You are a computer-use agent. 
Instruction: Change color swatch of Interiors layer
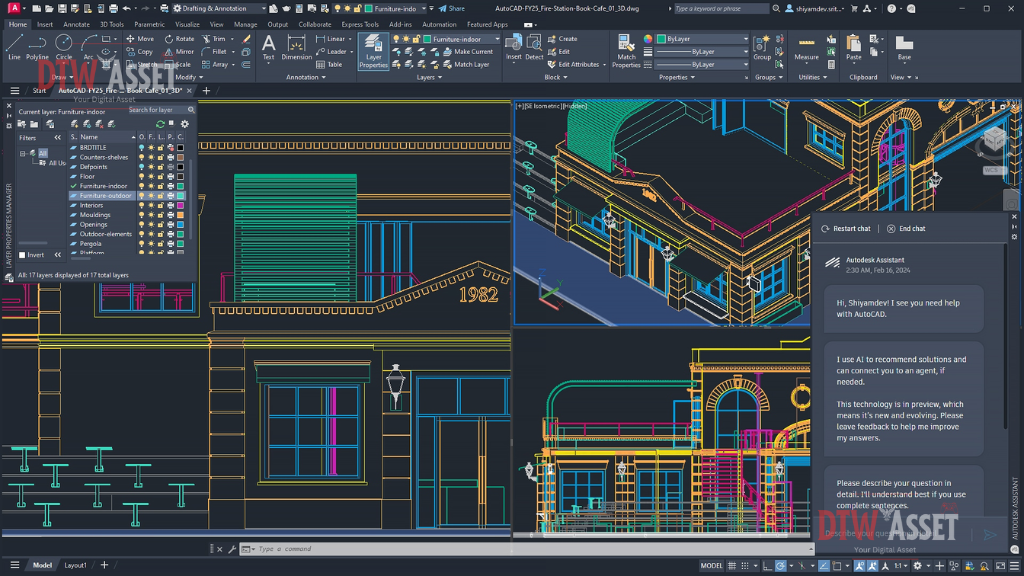coord(180,205)
